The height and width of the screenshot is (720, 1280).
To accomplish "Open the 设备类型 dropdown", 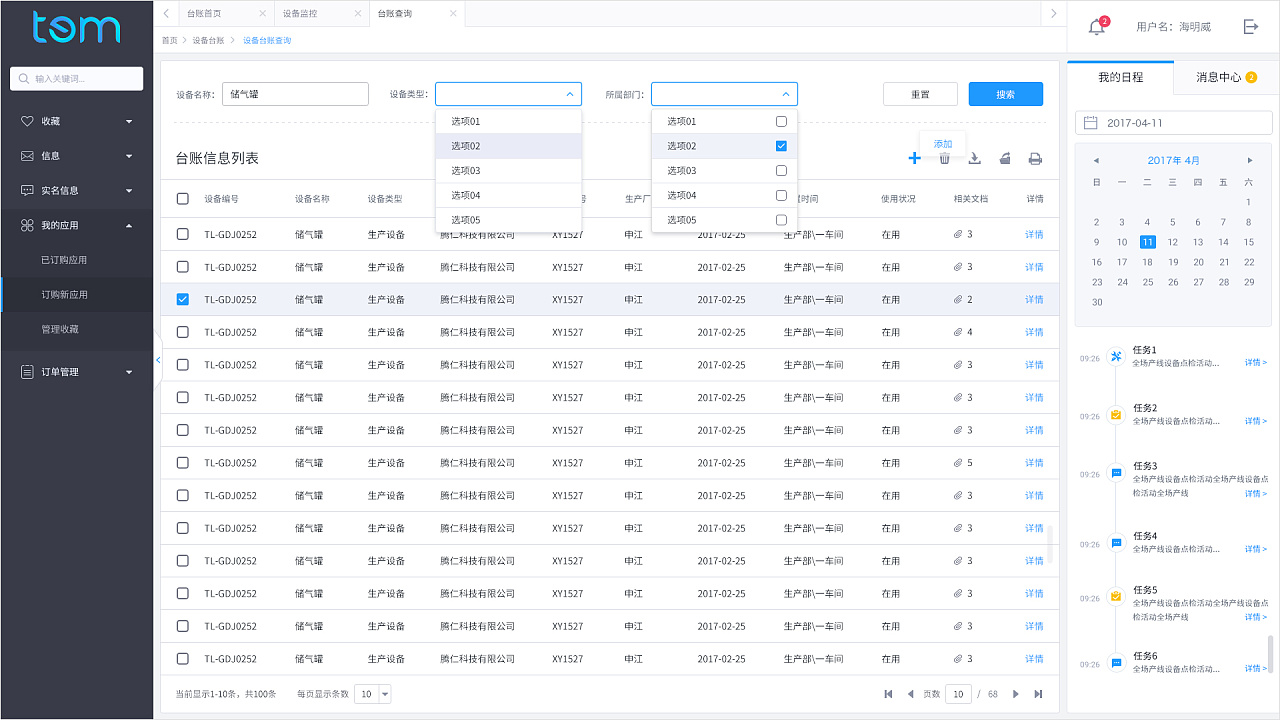I will click(x=508, y=94).
